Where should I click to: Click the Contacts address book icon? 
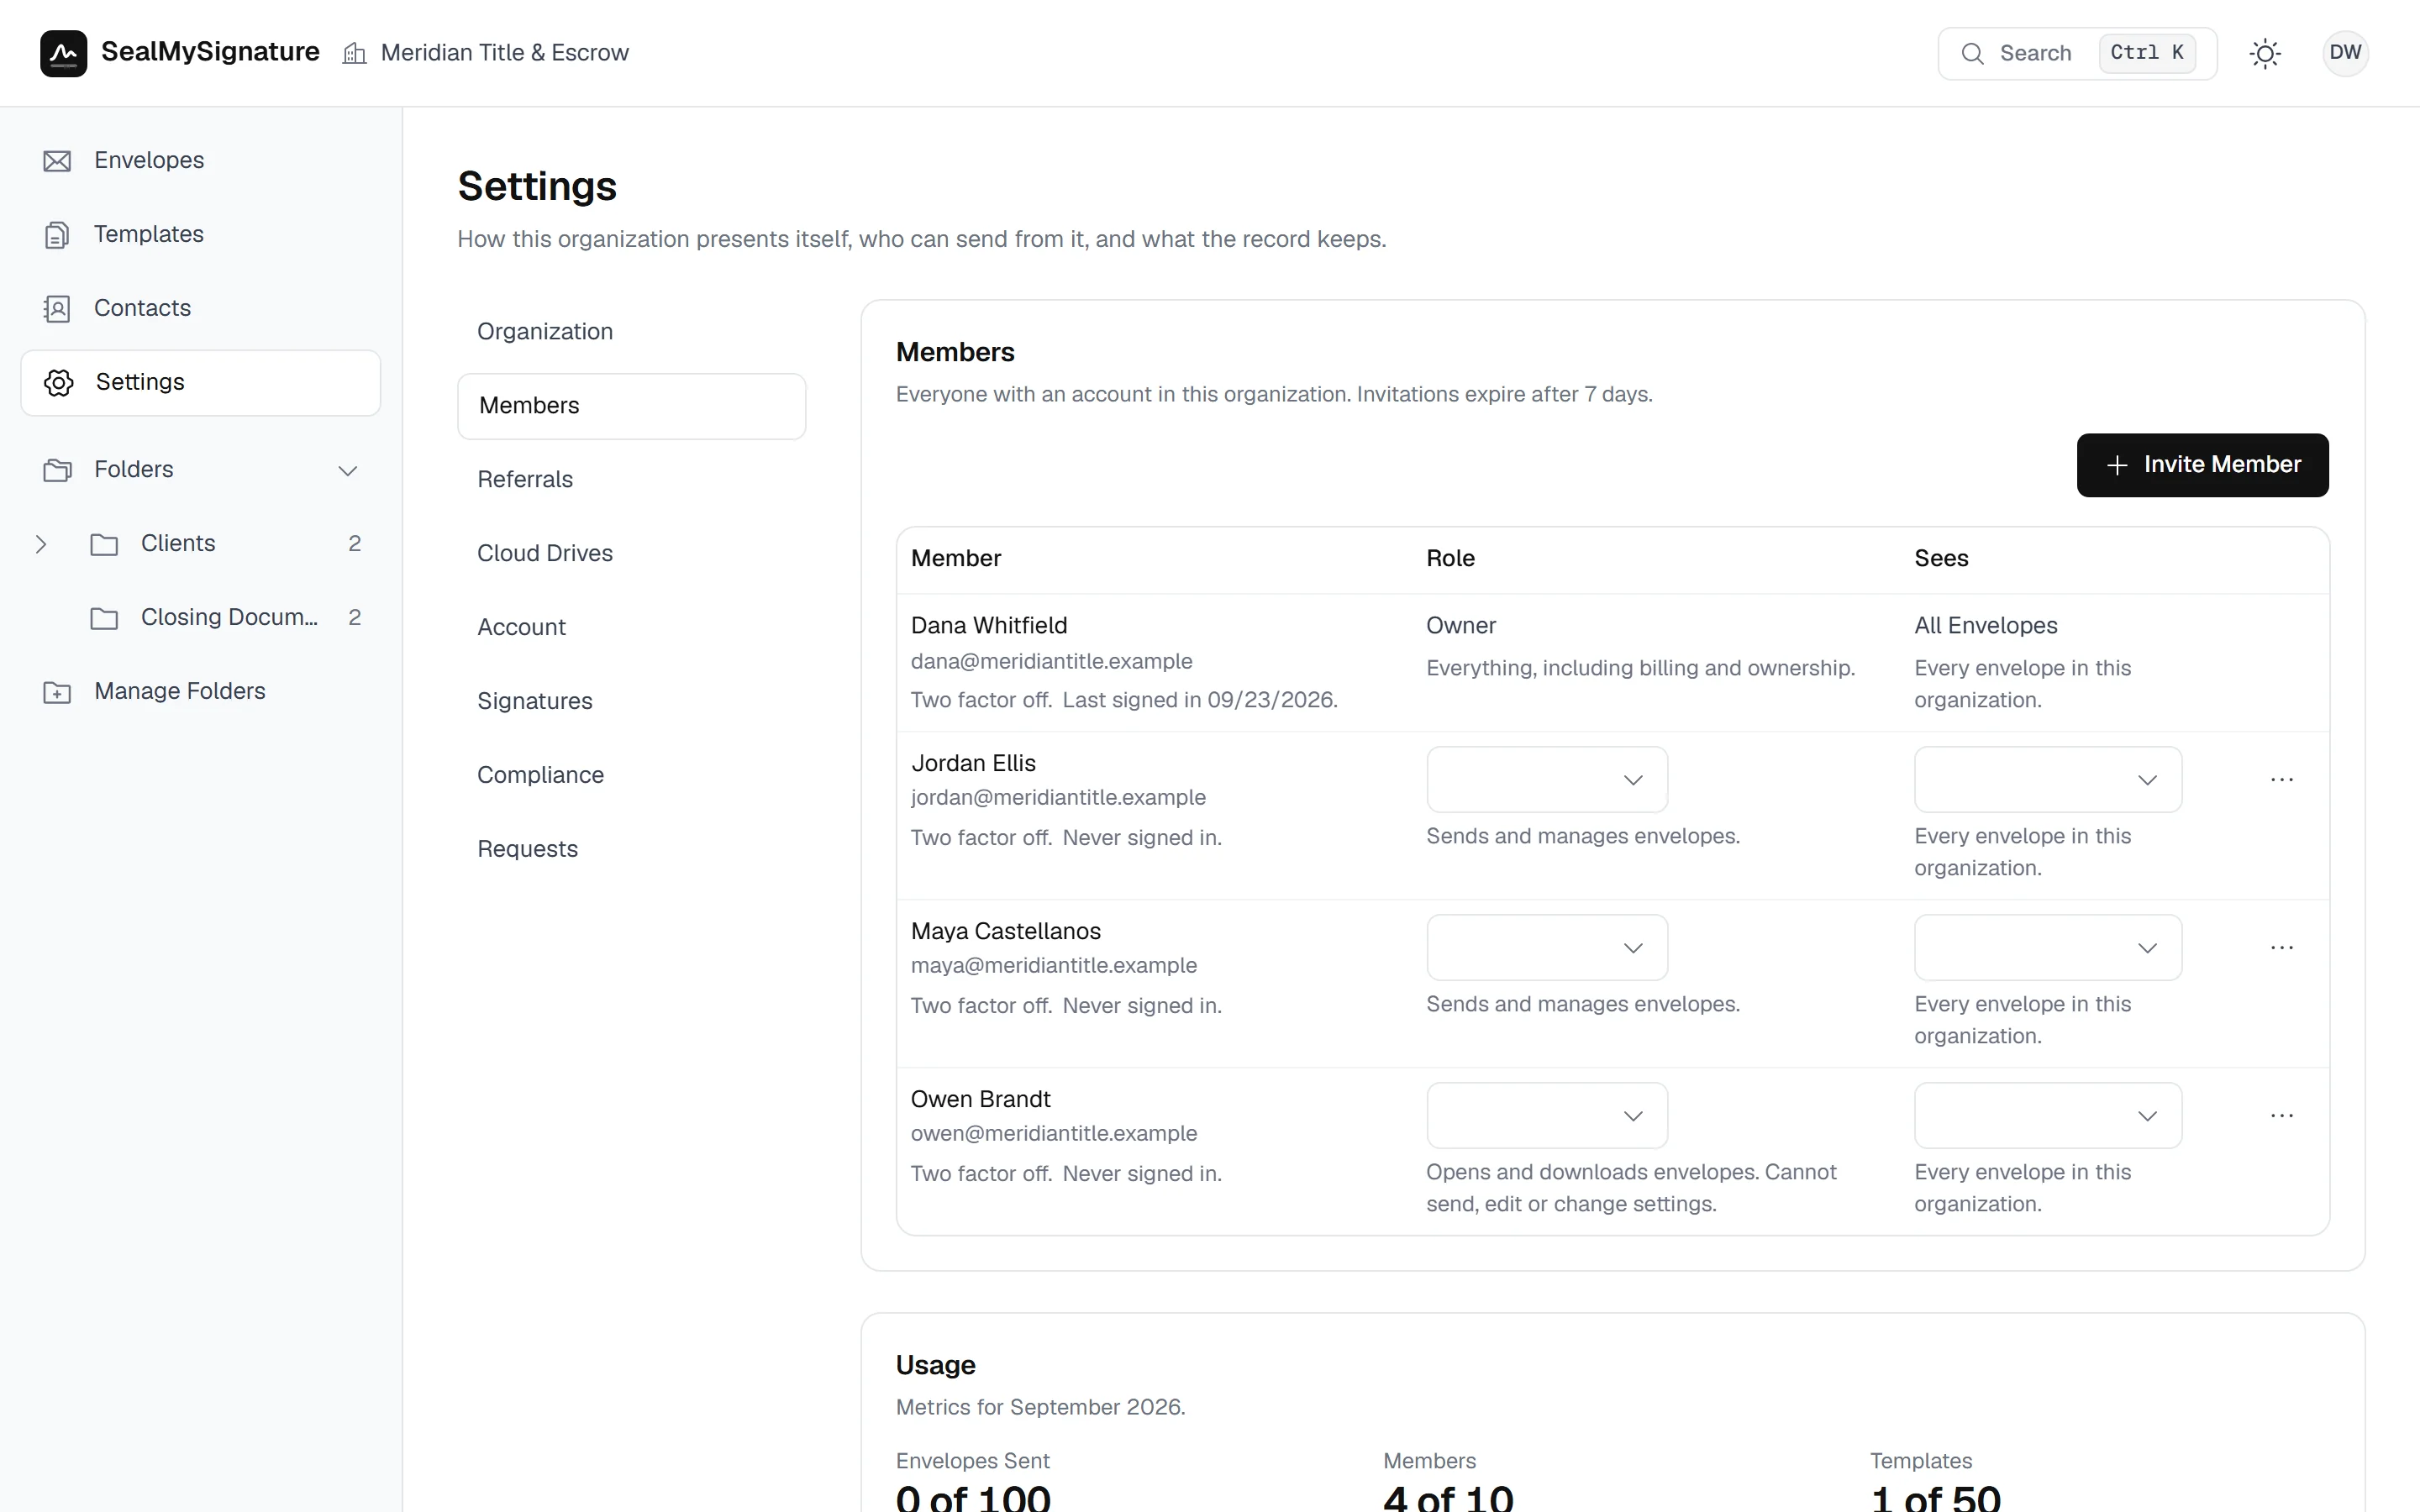57,309
